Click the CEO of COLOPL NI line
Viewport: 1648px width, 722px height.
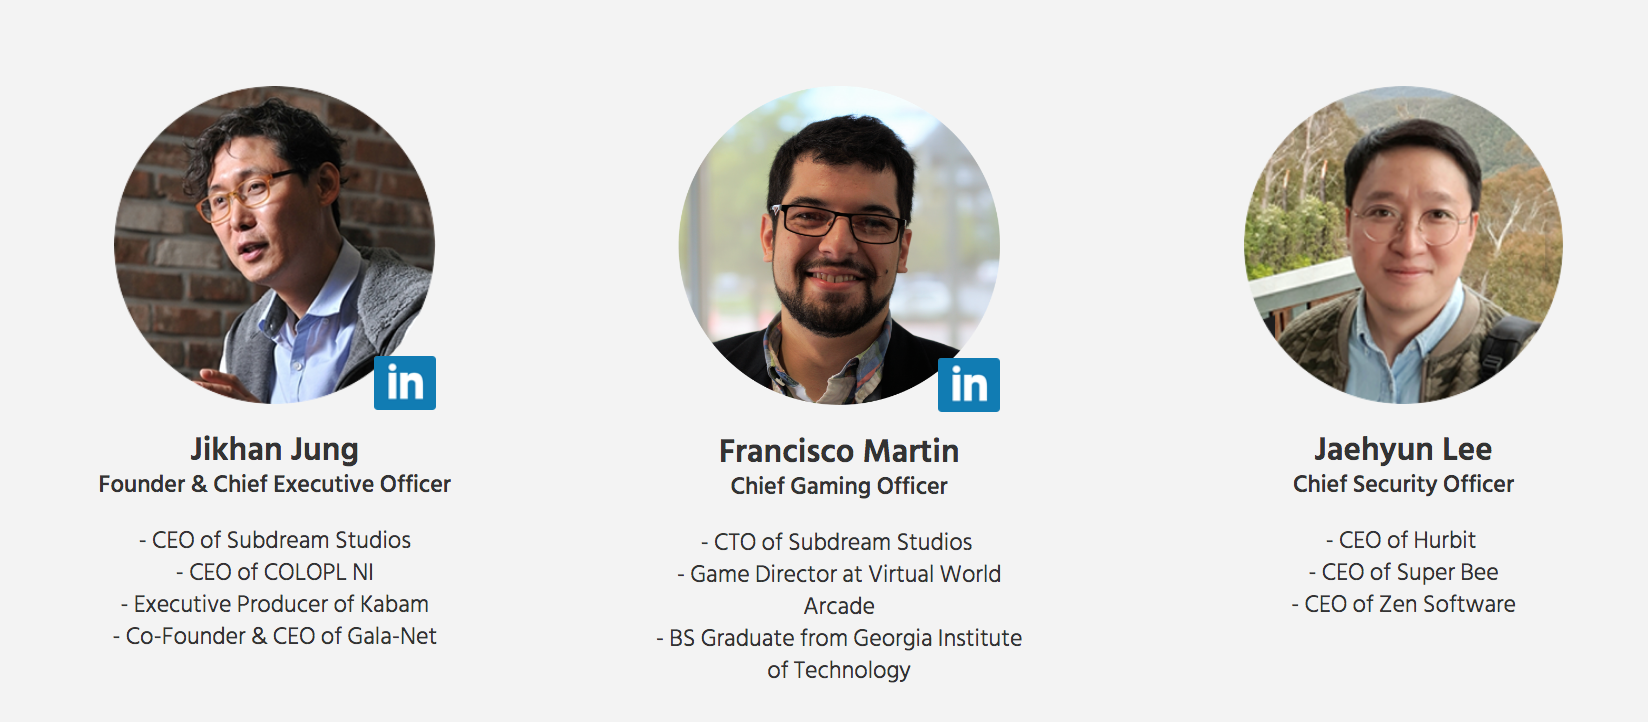[x=275, y=572]
